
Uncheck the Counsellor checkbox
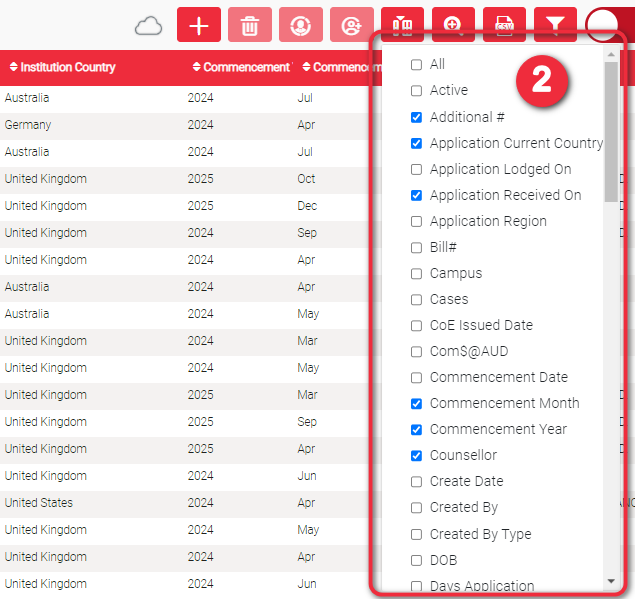(x=416, y=456)
